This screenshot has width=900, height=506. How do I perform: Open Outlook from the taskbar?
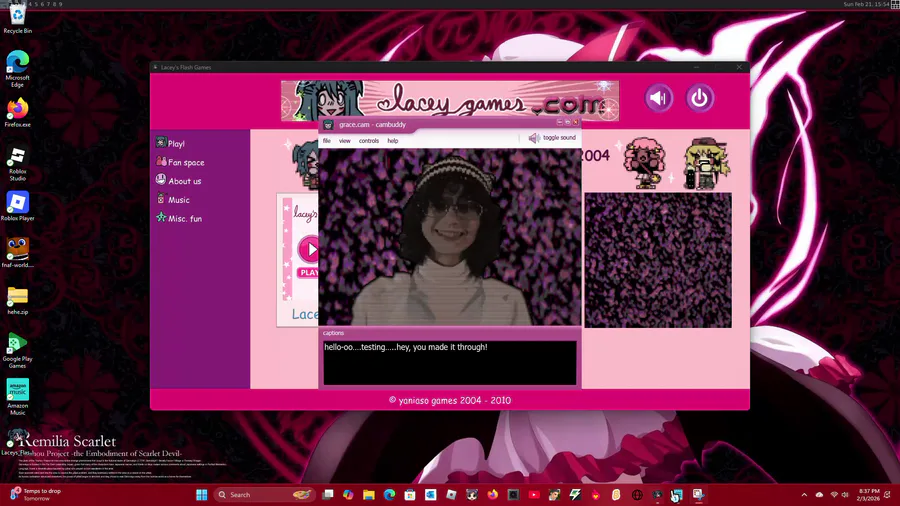430,495
